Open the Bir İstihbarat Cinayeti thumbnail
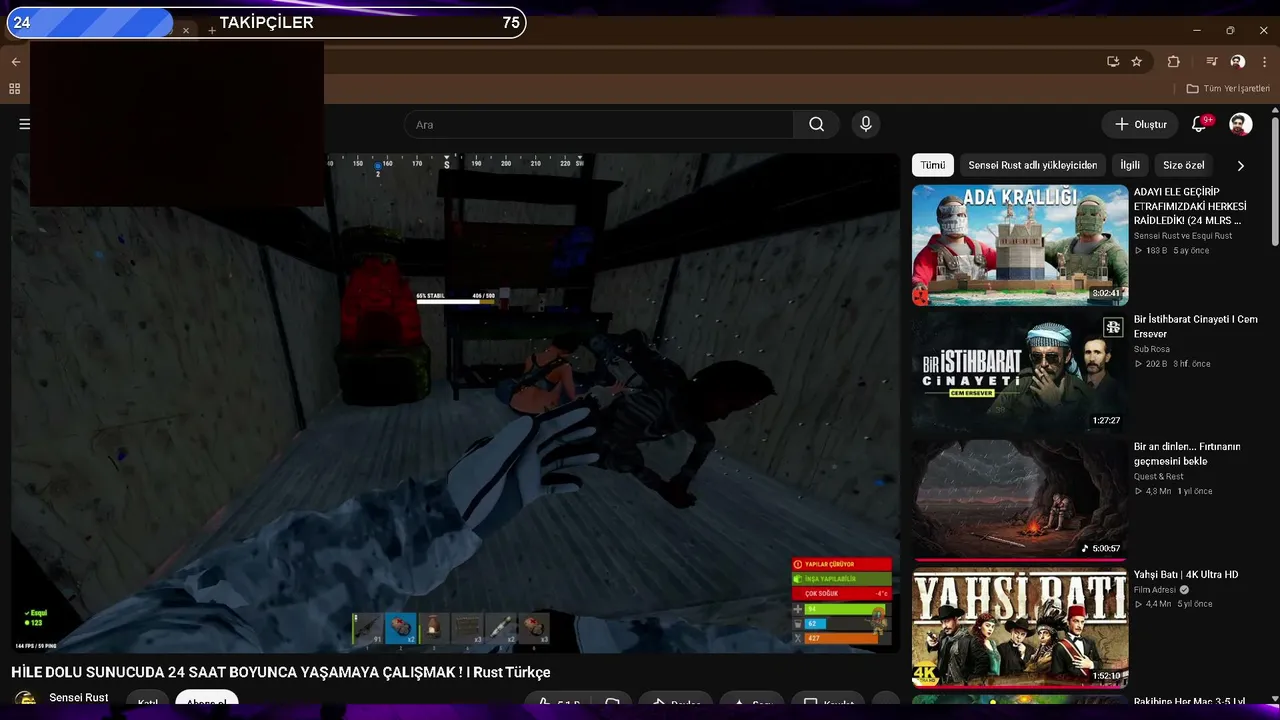The height and width of the screenshot is (720, 1280). 1020,373
